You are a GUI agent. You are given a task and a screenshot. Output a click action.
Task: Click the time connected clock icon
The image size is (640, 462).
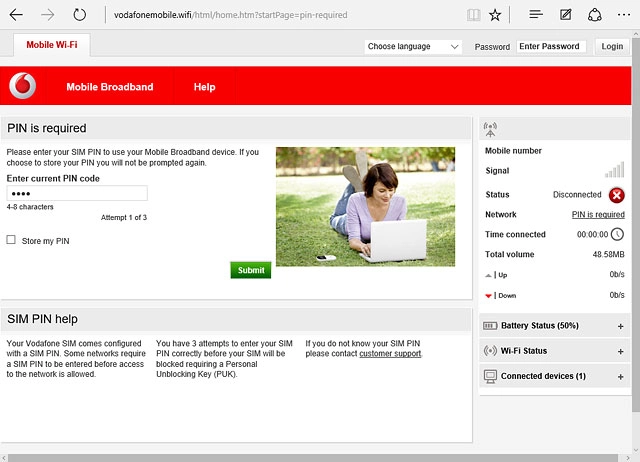click(x=617, y=234)
